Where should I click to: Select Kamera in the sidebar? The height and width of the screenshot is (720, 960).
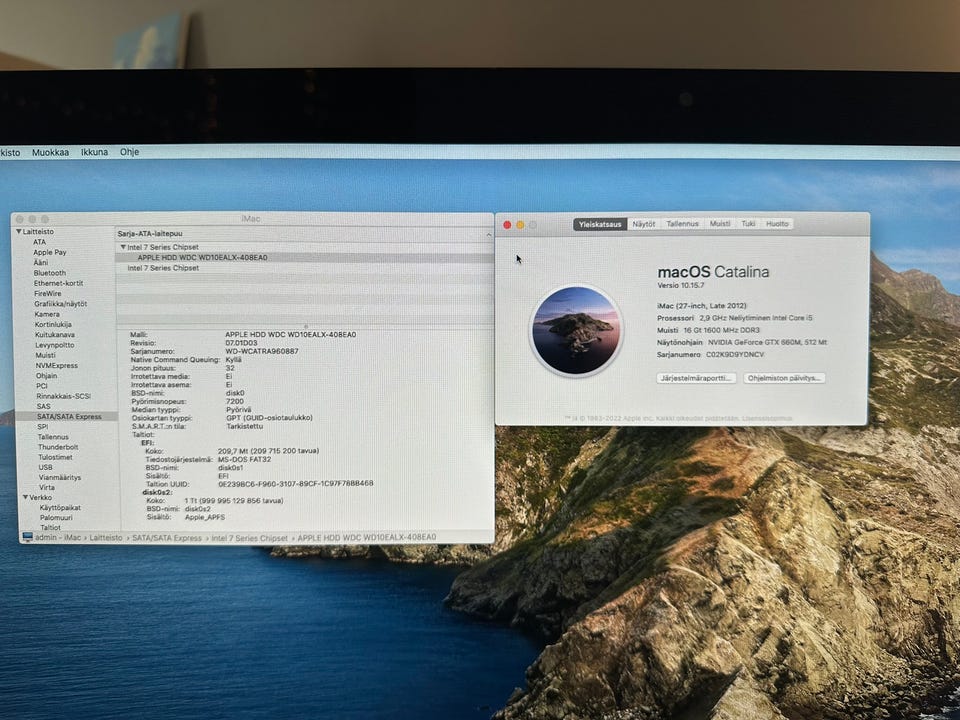[47, 314]
